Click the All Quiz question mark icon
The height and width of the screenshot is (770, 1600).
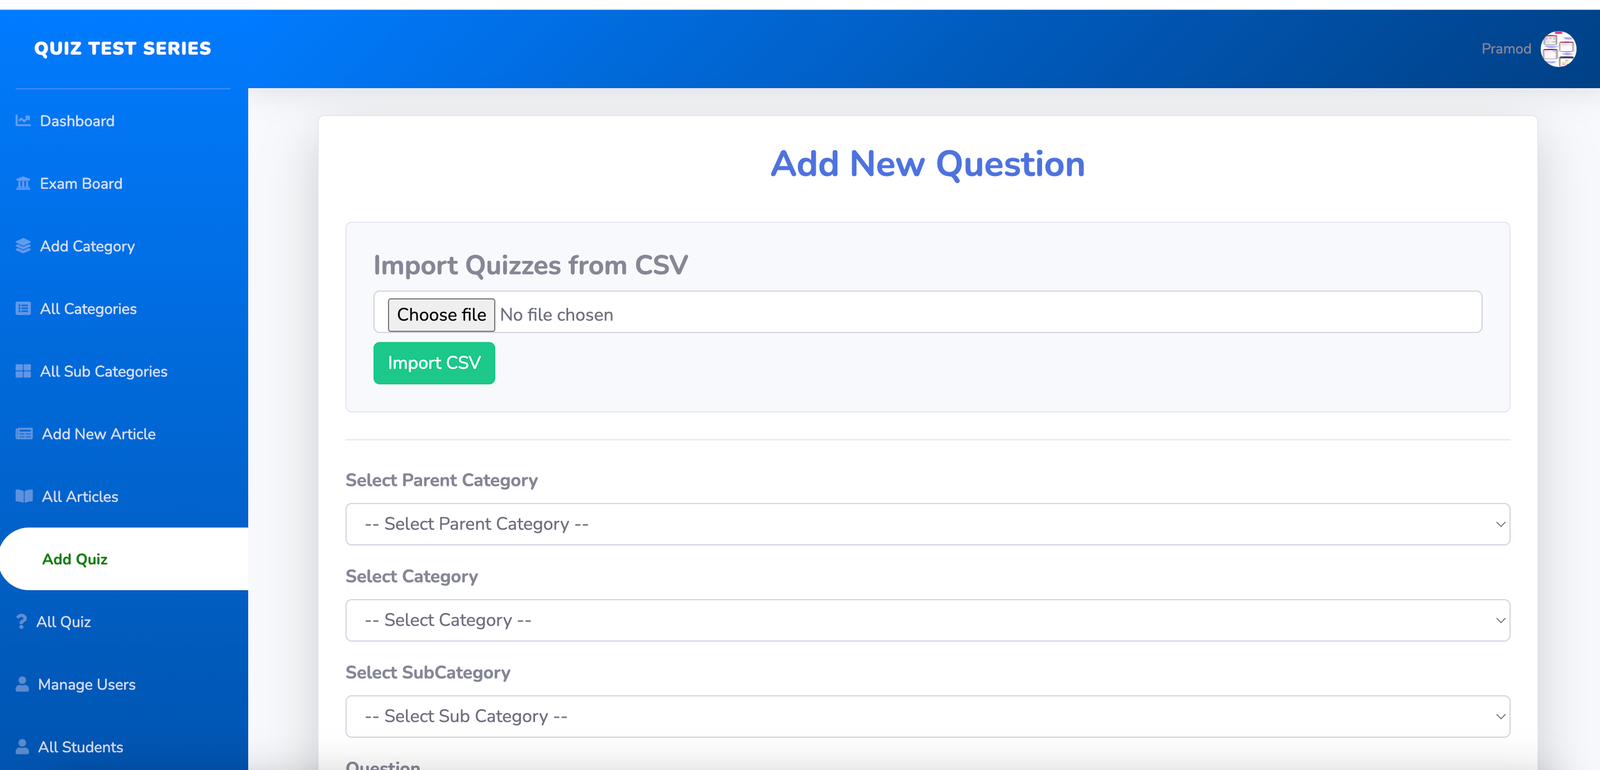[23, 621]
